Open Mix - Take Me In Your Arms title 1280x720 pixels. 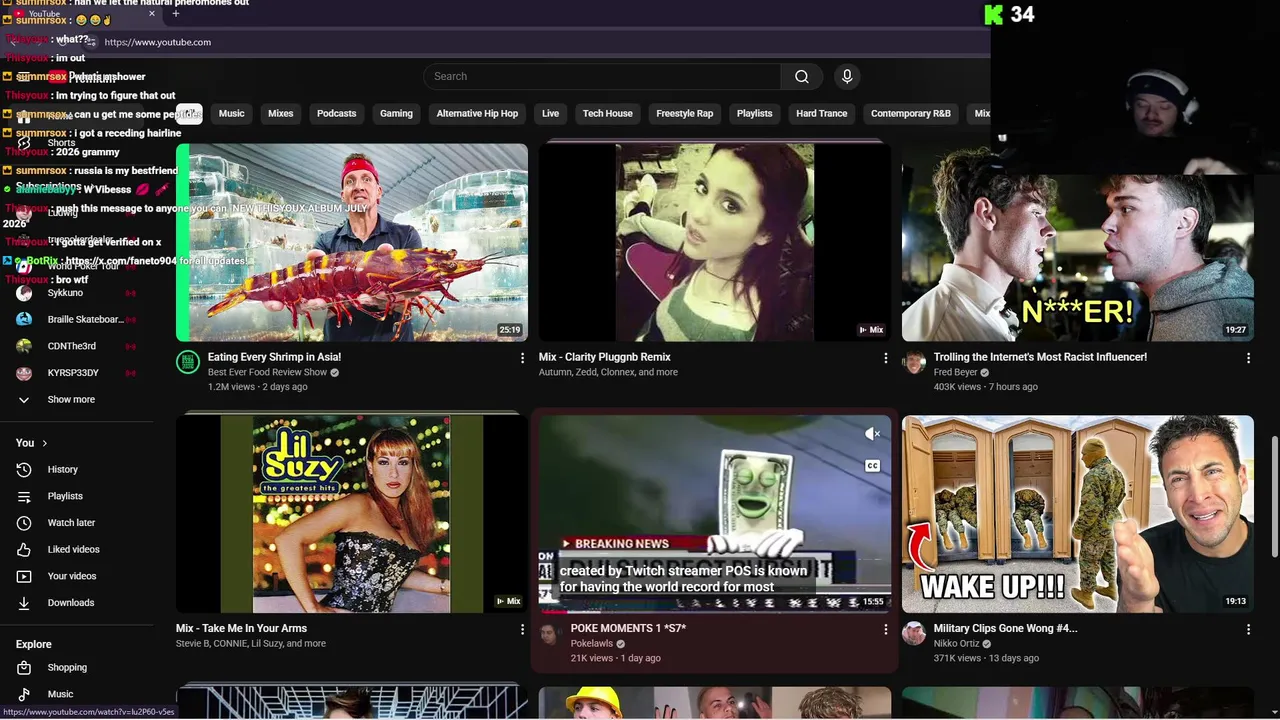(x=241, y=628)
